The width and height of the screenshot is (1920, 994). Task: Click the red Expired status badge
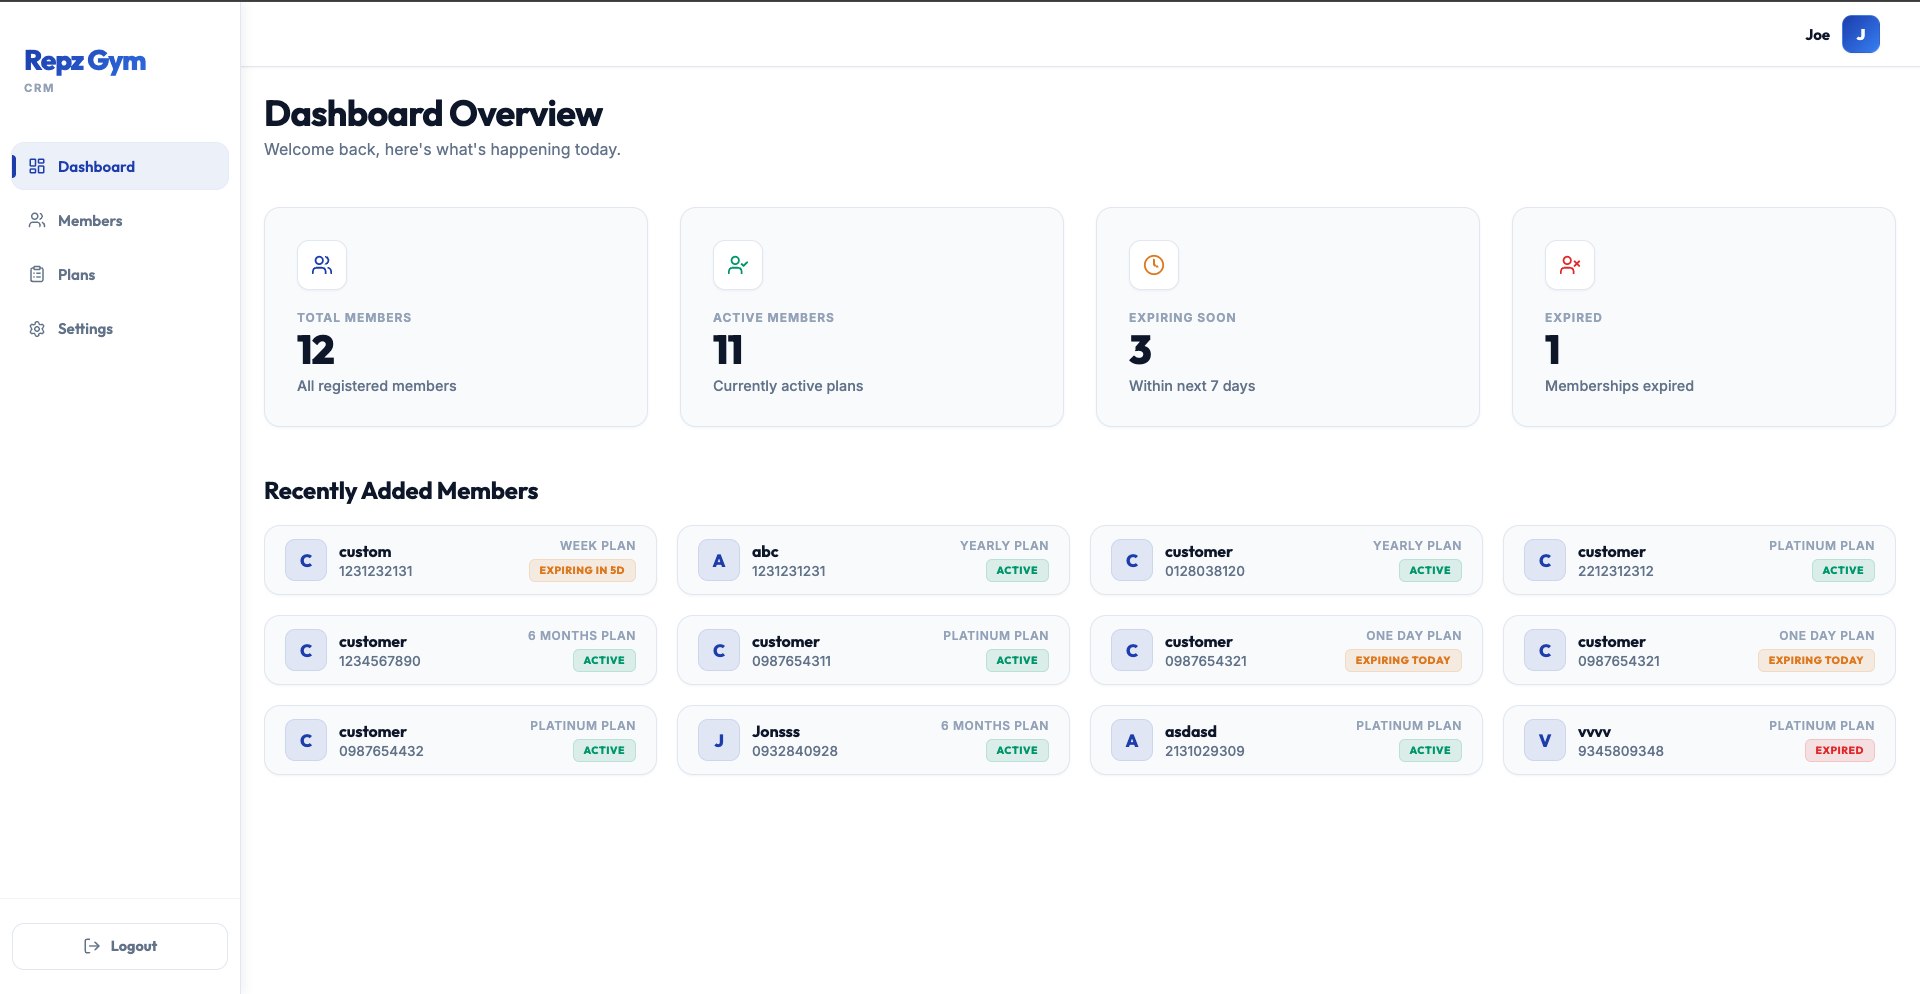pos(1839,751)
